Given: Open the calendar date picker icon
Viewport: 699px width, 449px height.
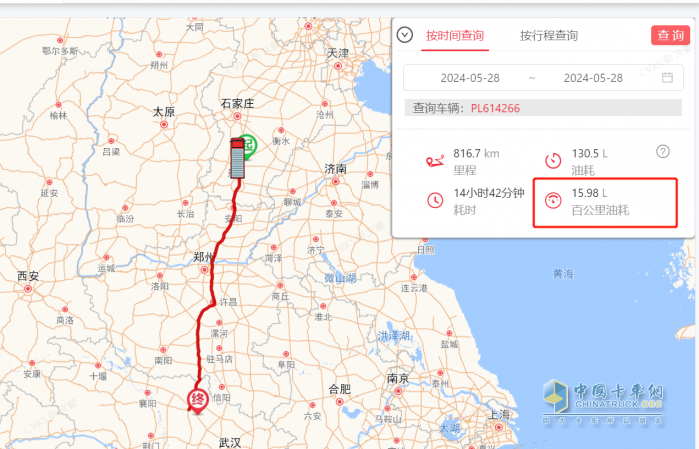Looking at the screenshot, I should pos(667,78).
